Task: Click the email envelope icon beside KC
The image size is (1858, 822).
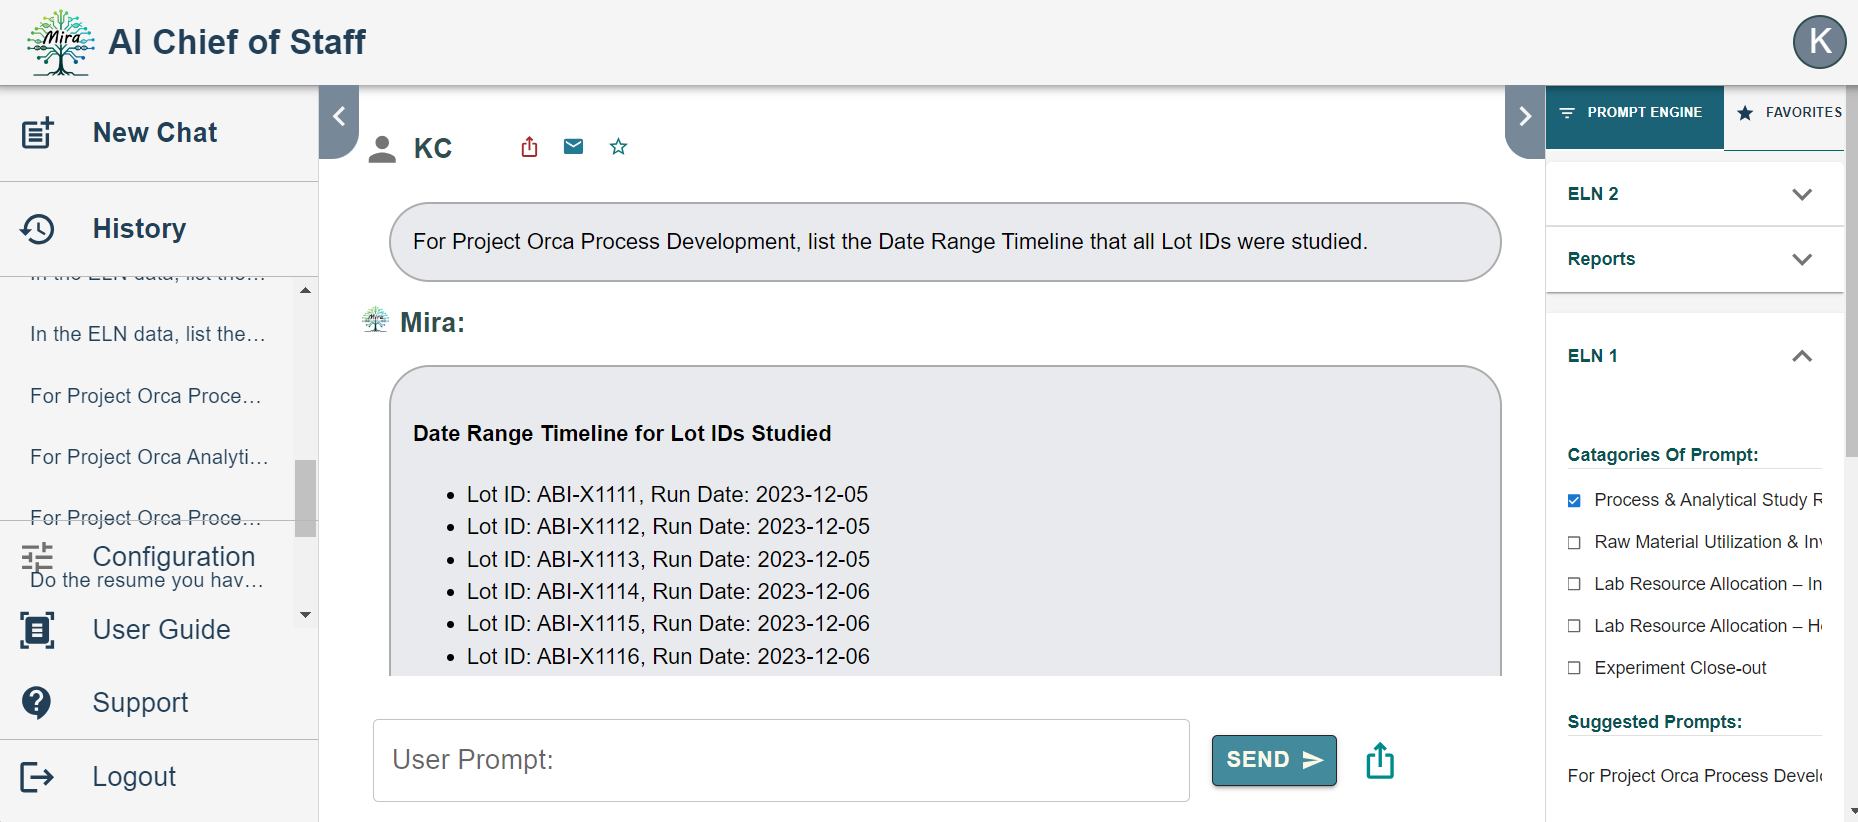Action: tap(573, 147)
